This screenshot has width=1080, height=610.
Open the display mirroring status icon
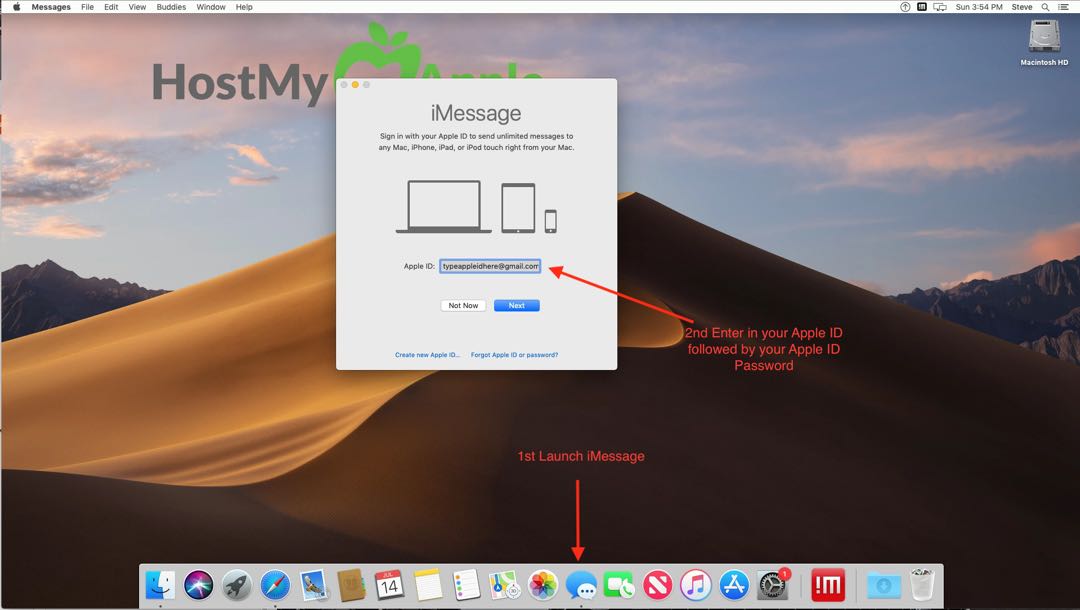pyautogui.click(x=939, y=7)
